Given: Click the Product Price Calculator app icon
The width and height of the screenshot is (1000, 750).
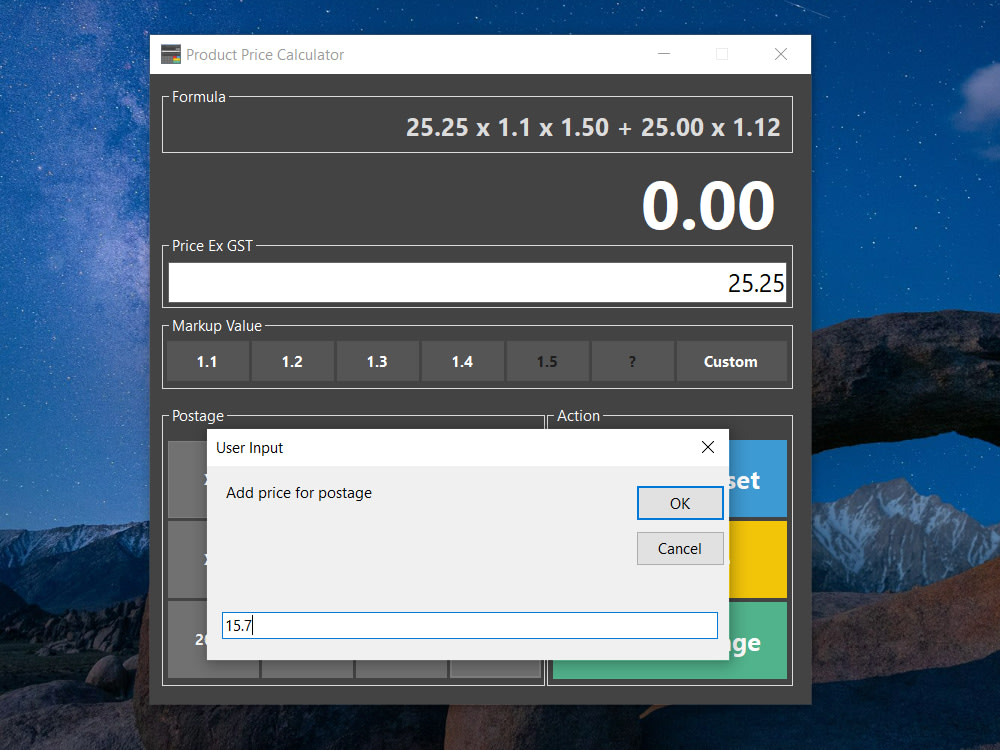Looking at the screenshot, I should pyautogui.click(x=171, y=54).
